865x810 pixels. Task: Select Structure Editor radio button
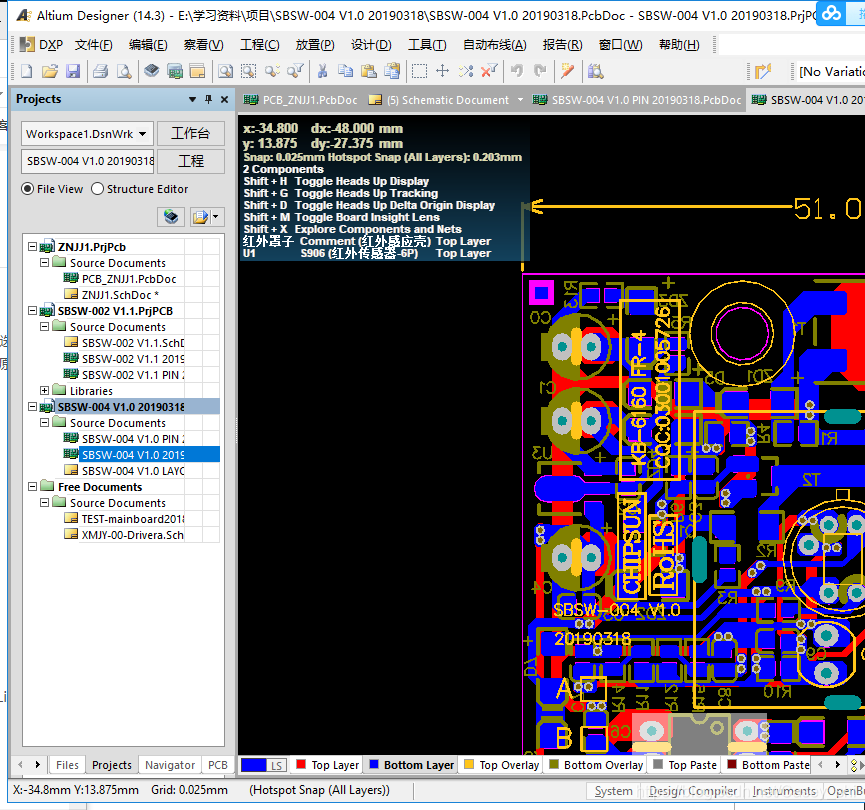97,189
